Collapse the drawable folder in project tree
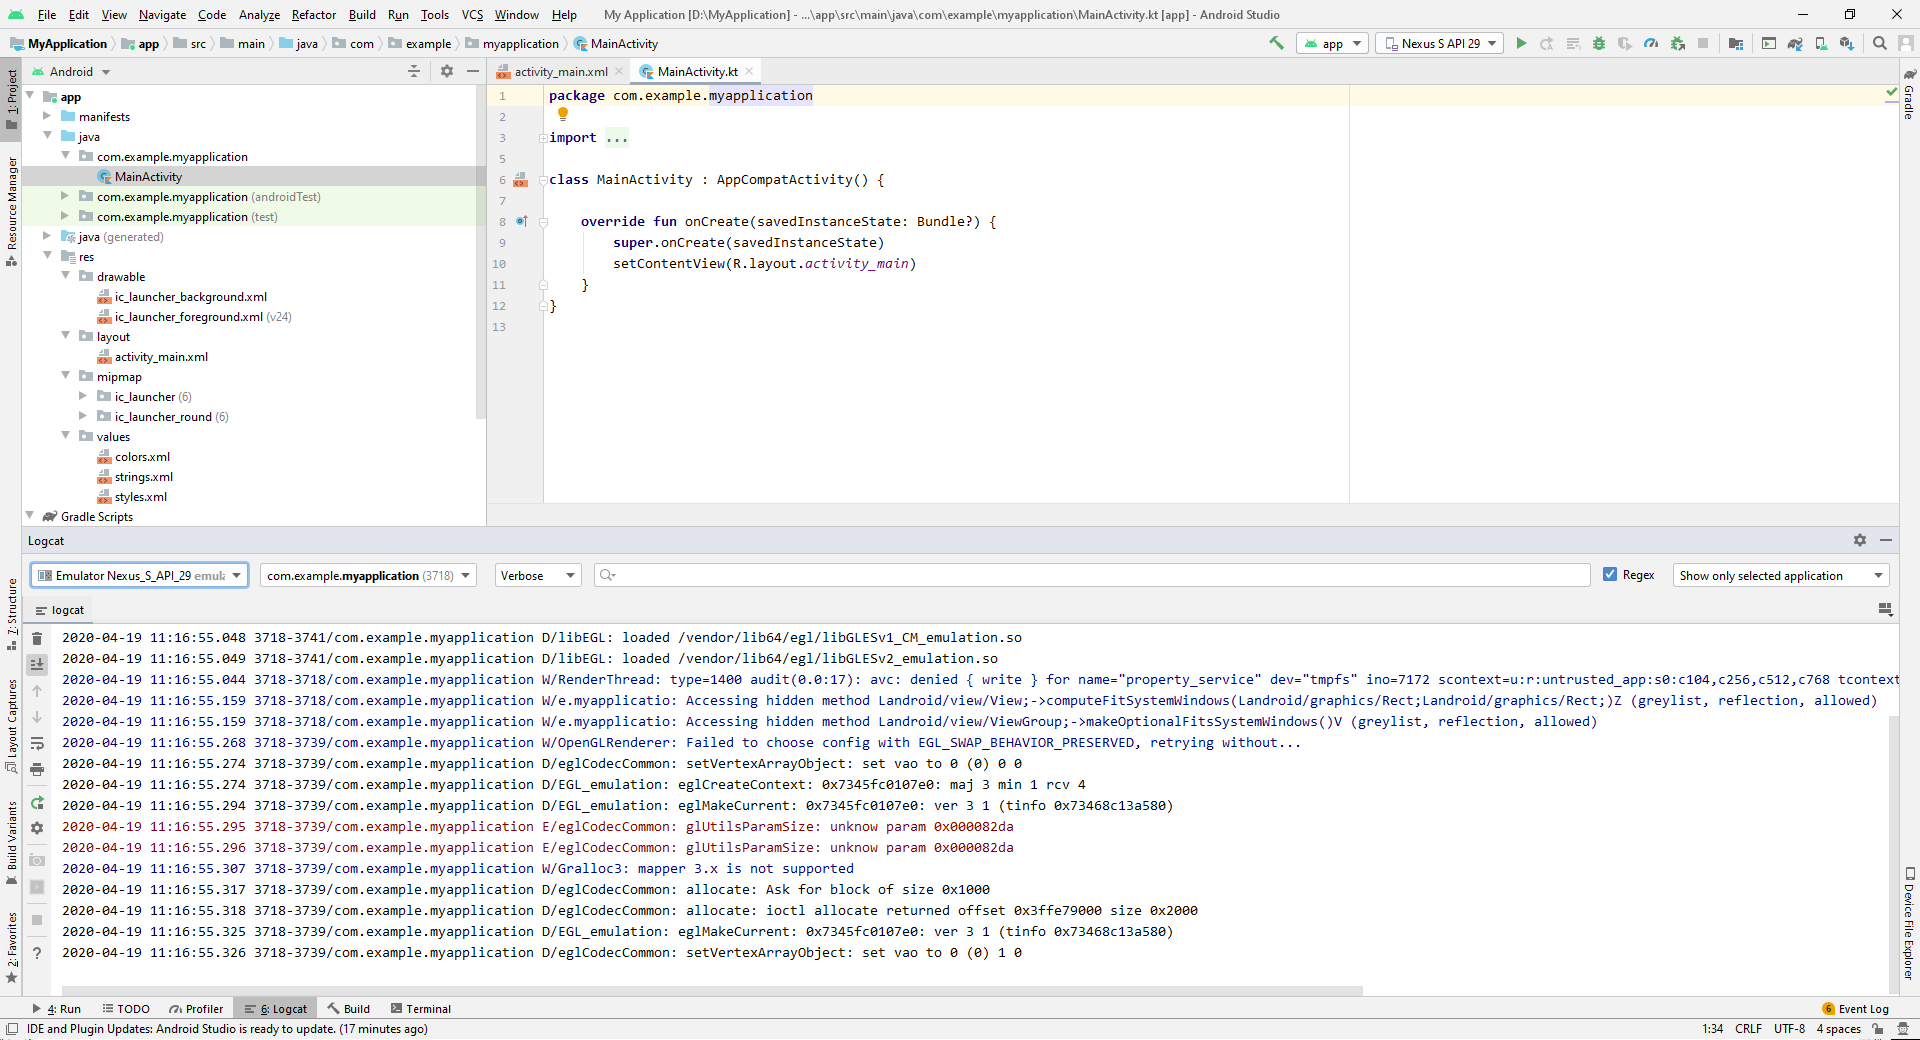Screen dimensions: 1920x1040 [66, 276]
